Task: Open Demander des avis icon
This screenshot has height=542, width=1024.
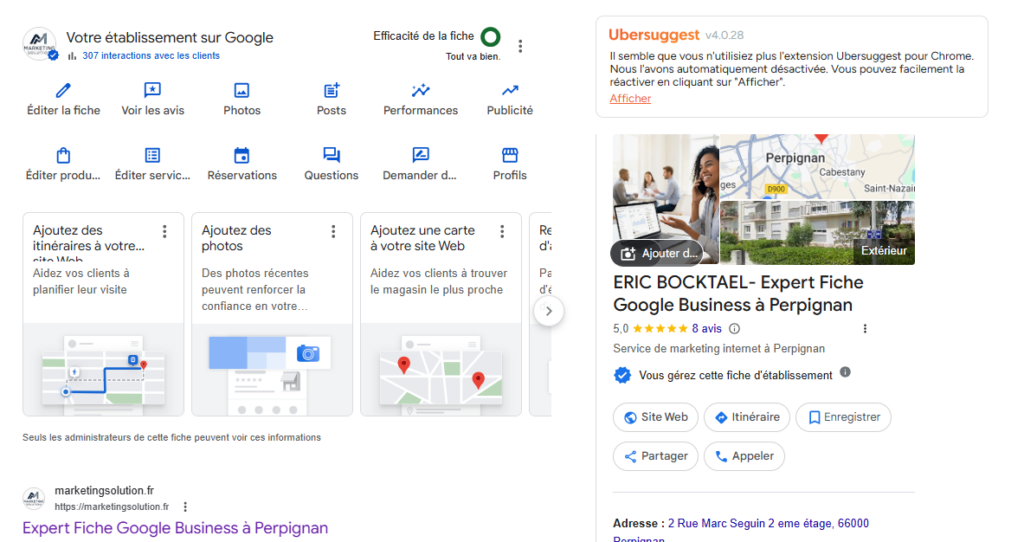Action: [421, 155]
